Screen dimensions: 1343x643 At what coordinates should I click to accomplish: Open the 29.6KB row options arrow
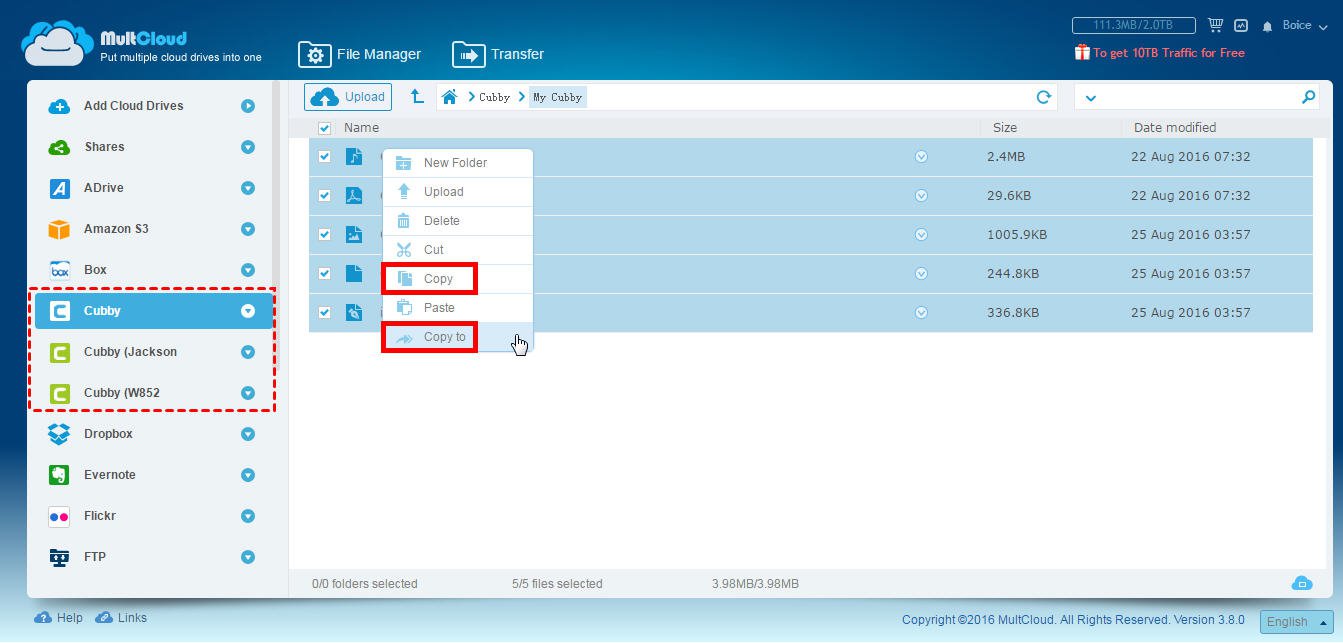[922, 196]
